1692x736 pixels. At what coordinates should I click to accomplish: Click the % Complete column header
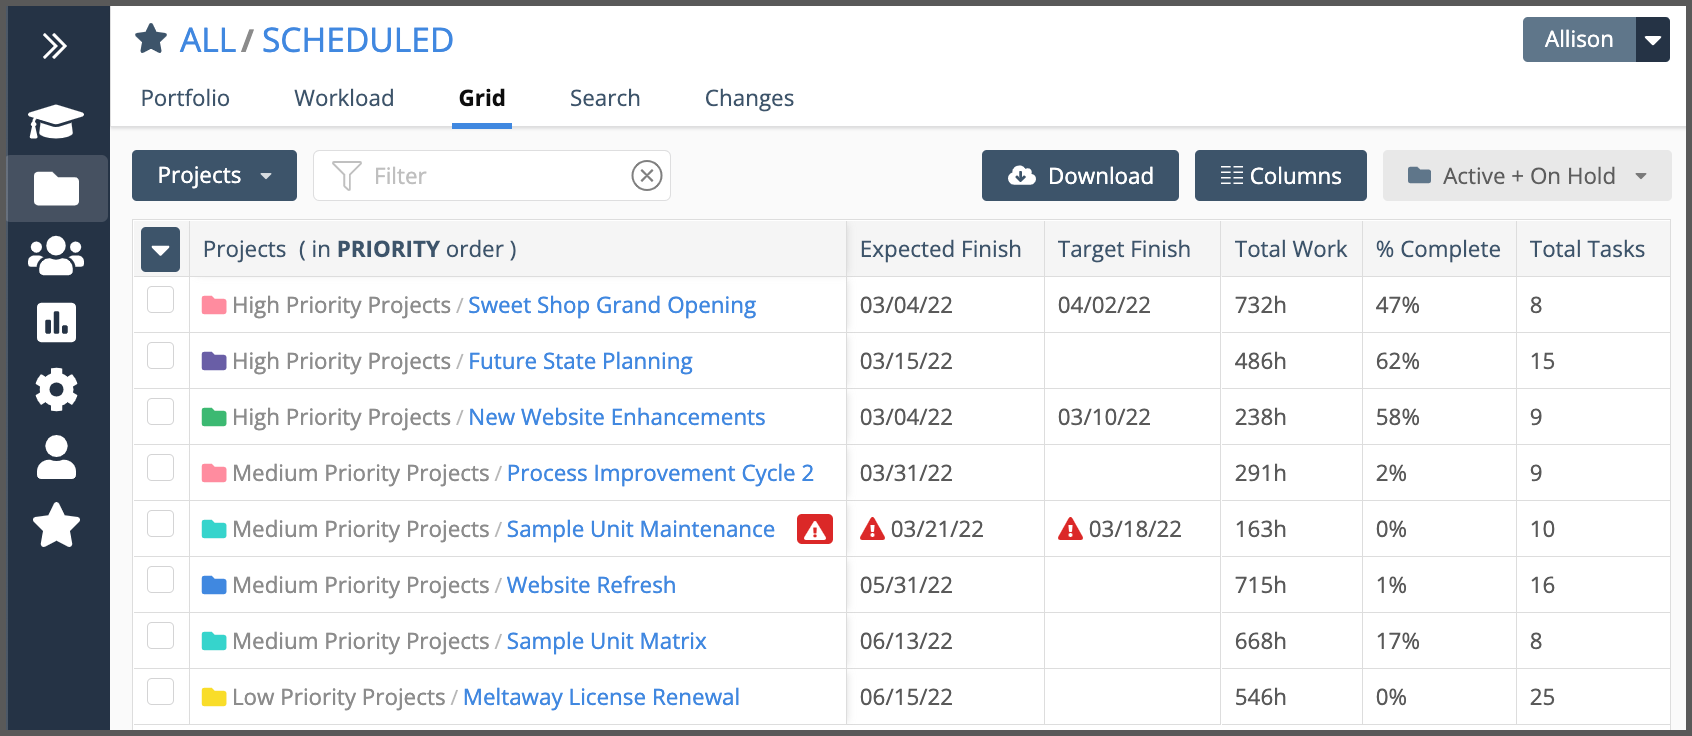[1438, 249]
